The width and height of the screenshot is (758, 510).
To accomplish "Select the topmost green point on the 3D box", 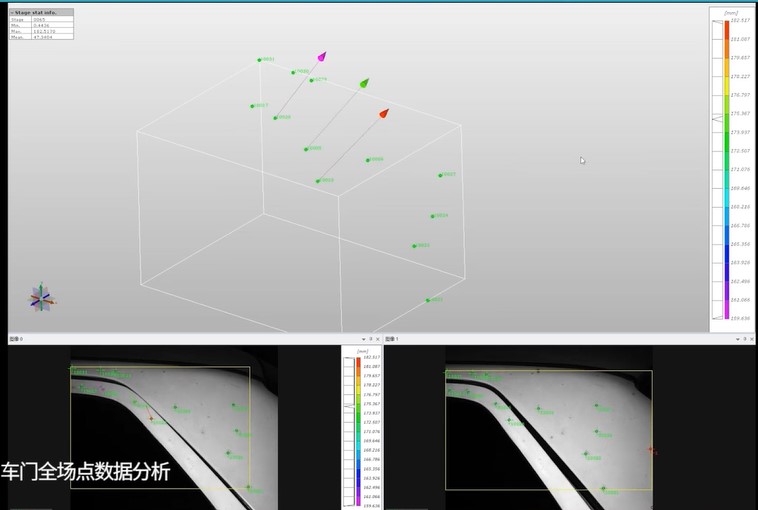I will (259, 60).
